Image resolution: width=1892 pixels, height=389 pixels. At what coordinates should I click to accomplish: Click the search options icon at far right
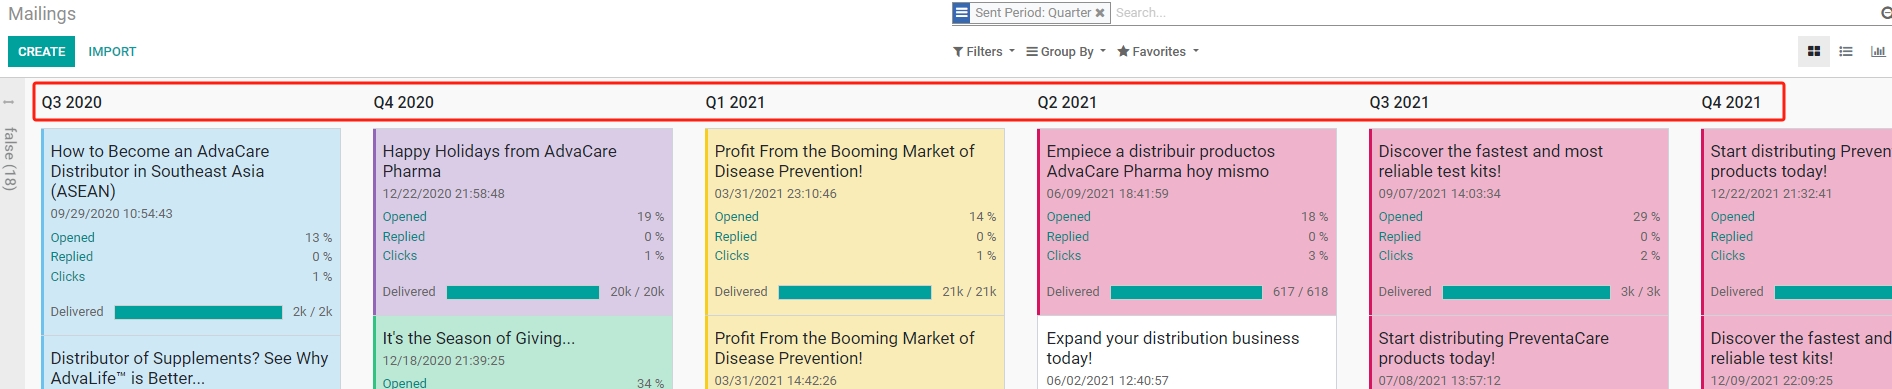[1886, 13]
